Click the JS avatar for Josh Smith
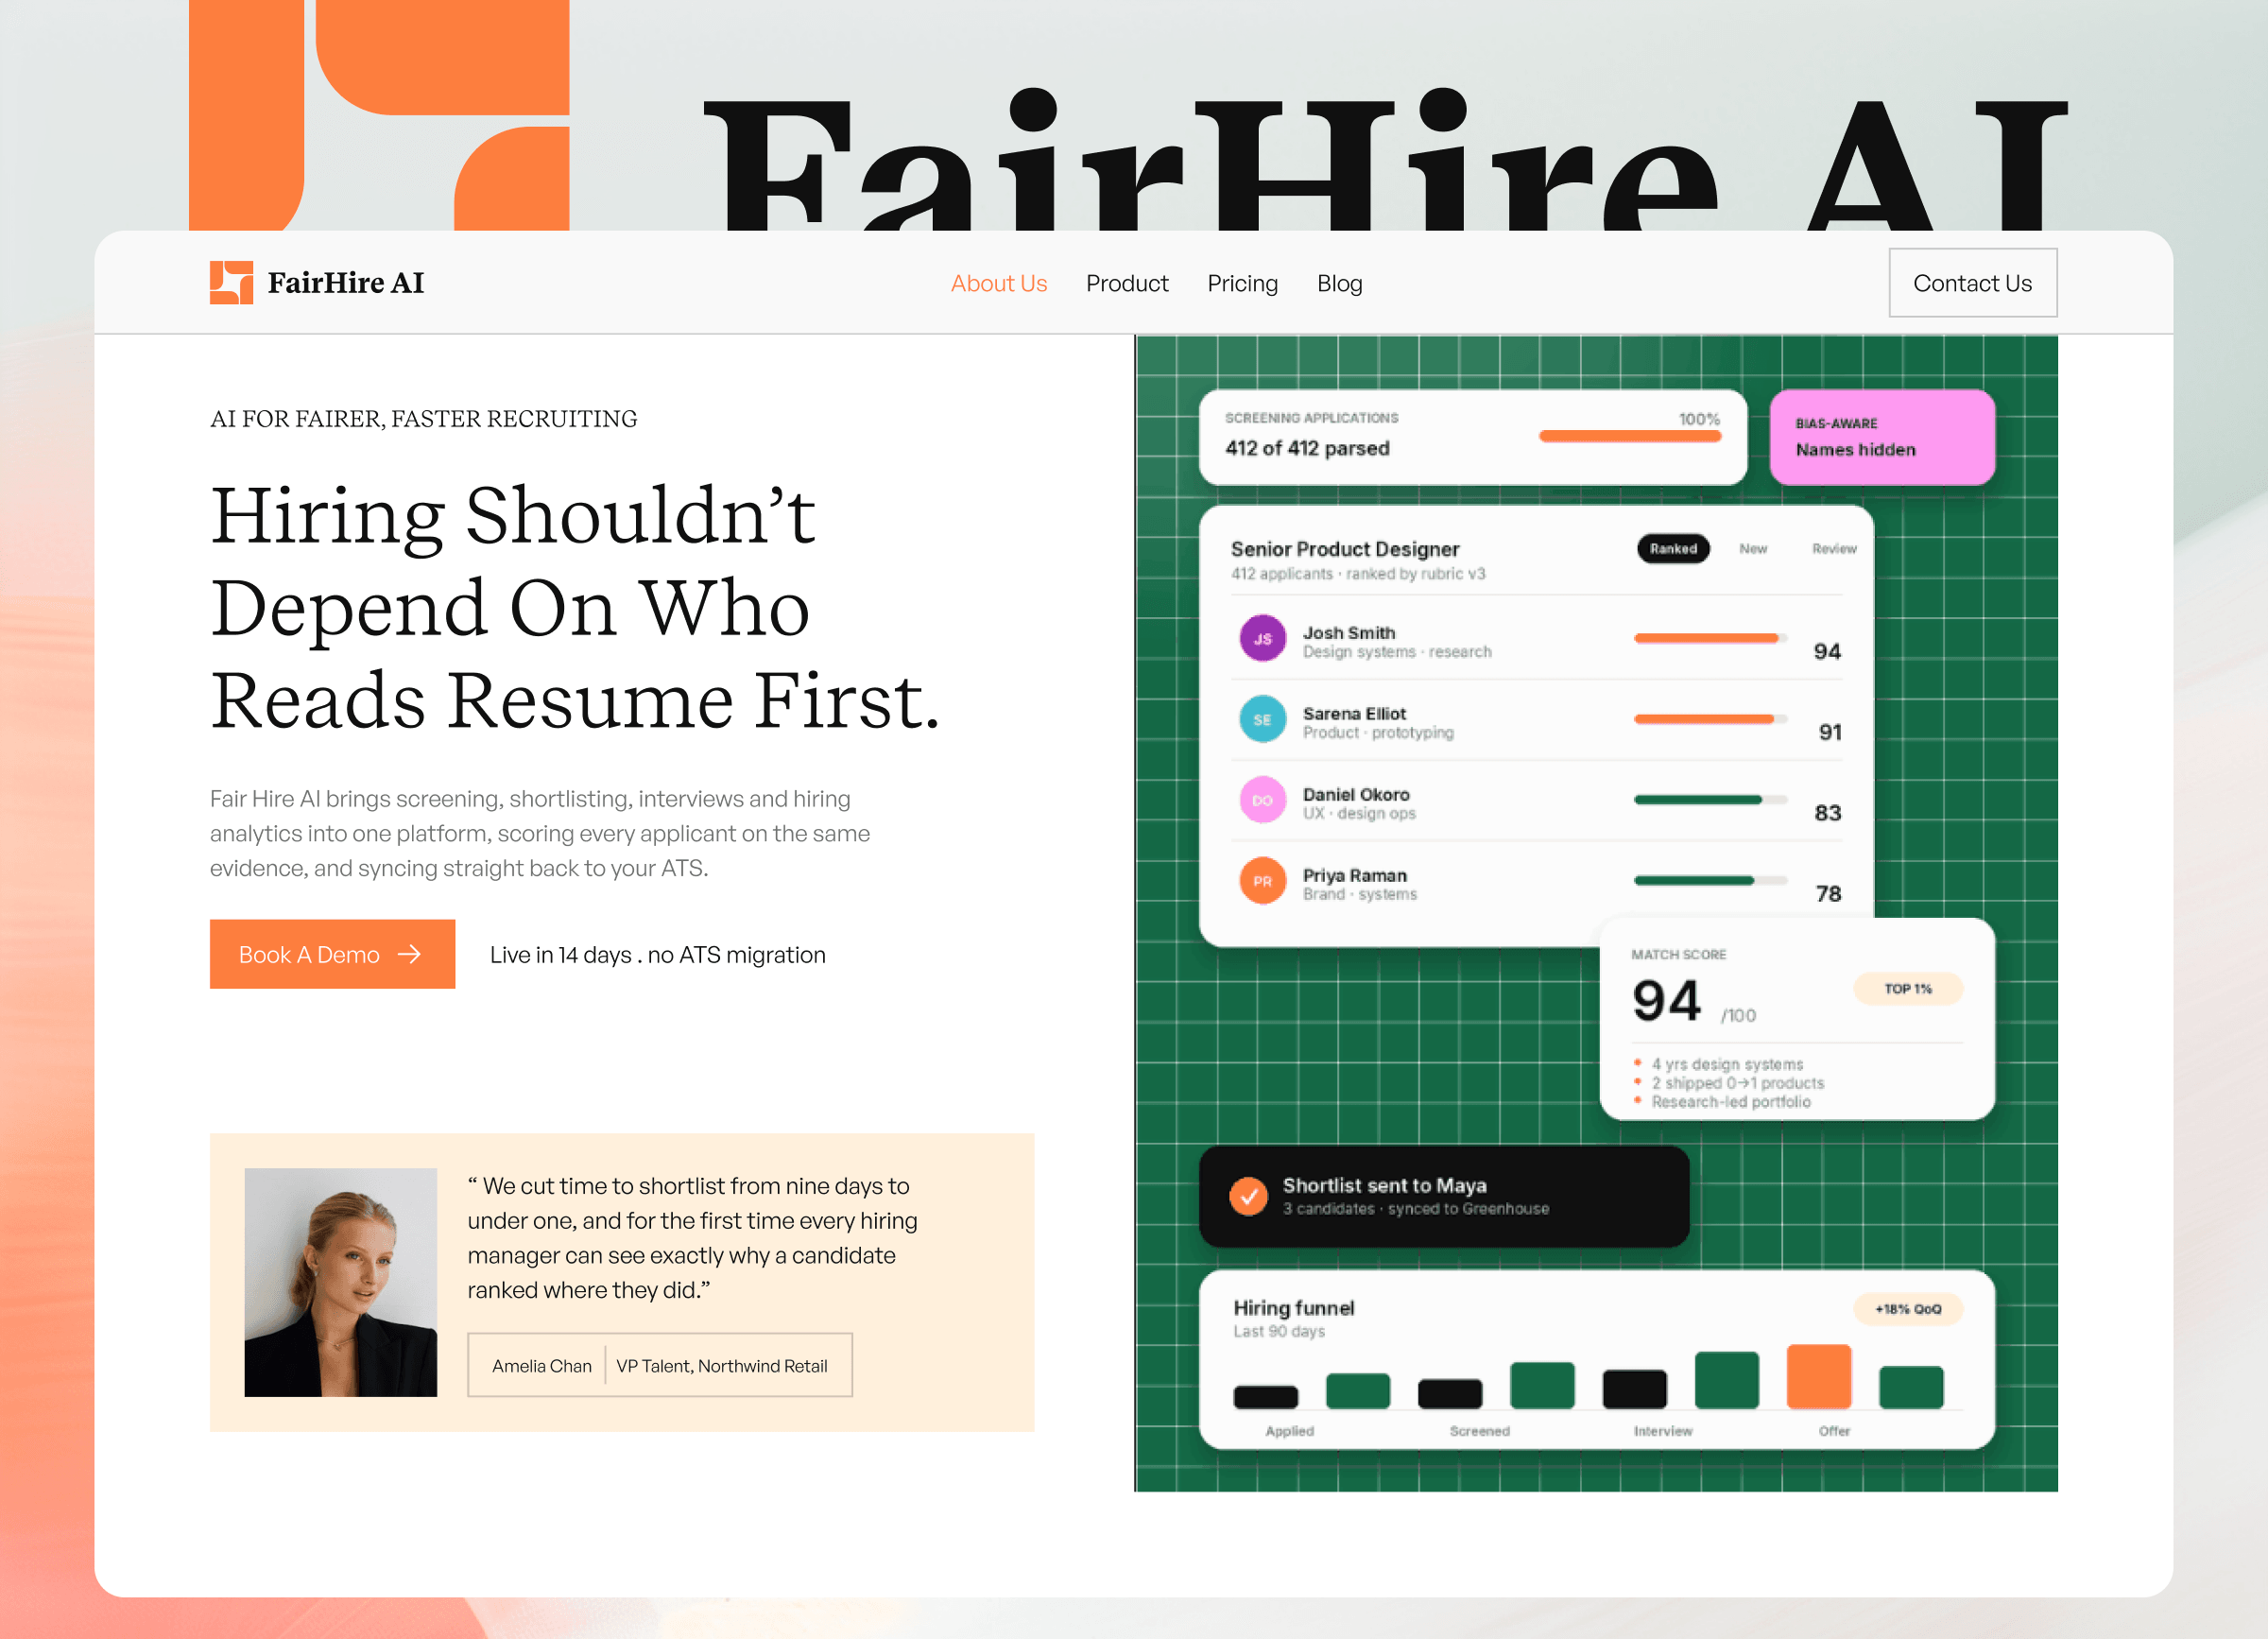 coord(1263,638)
